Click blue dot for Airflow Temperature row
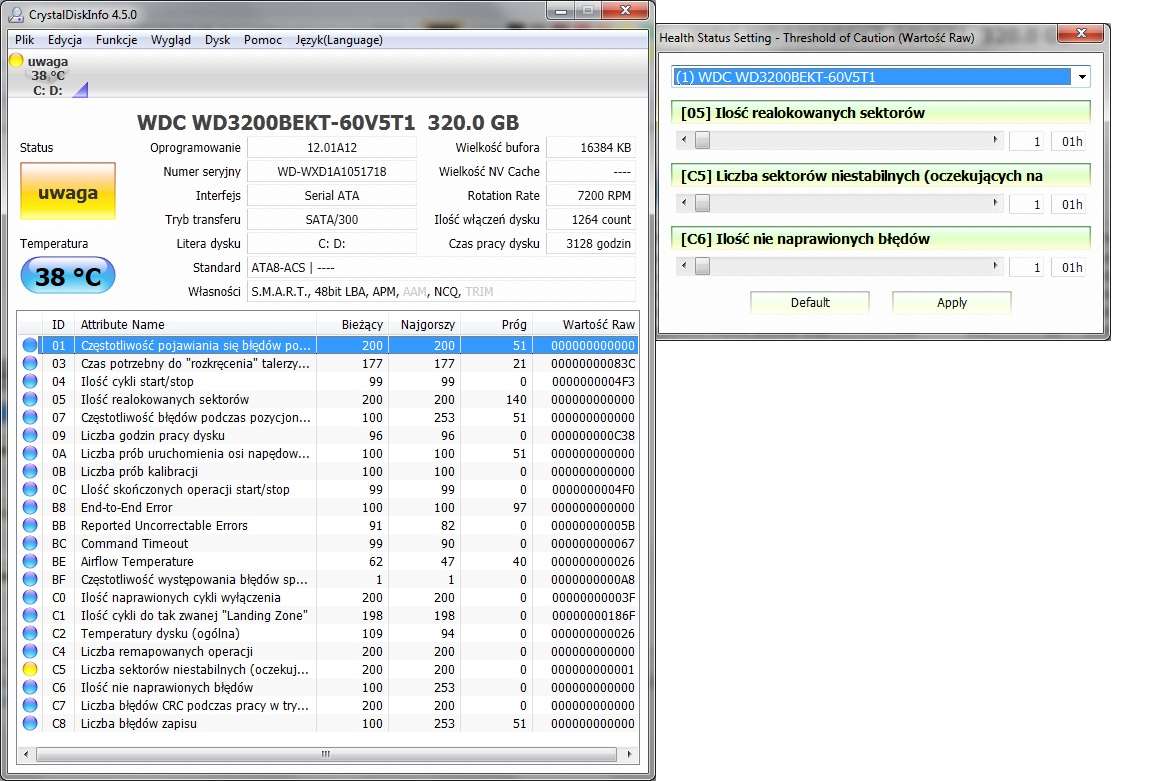The width and height of the screenshot is (1156, 781). click(x=29, y=561)
